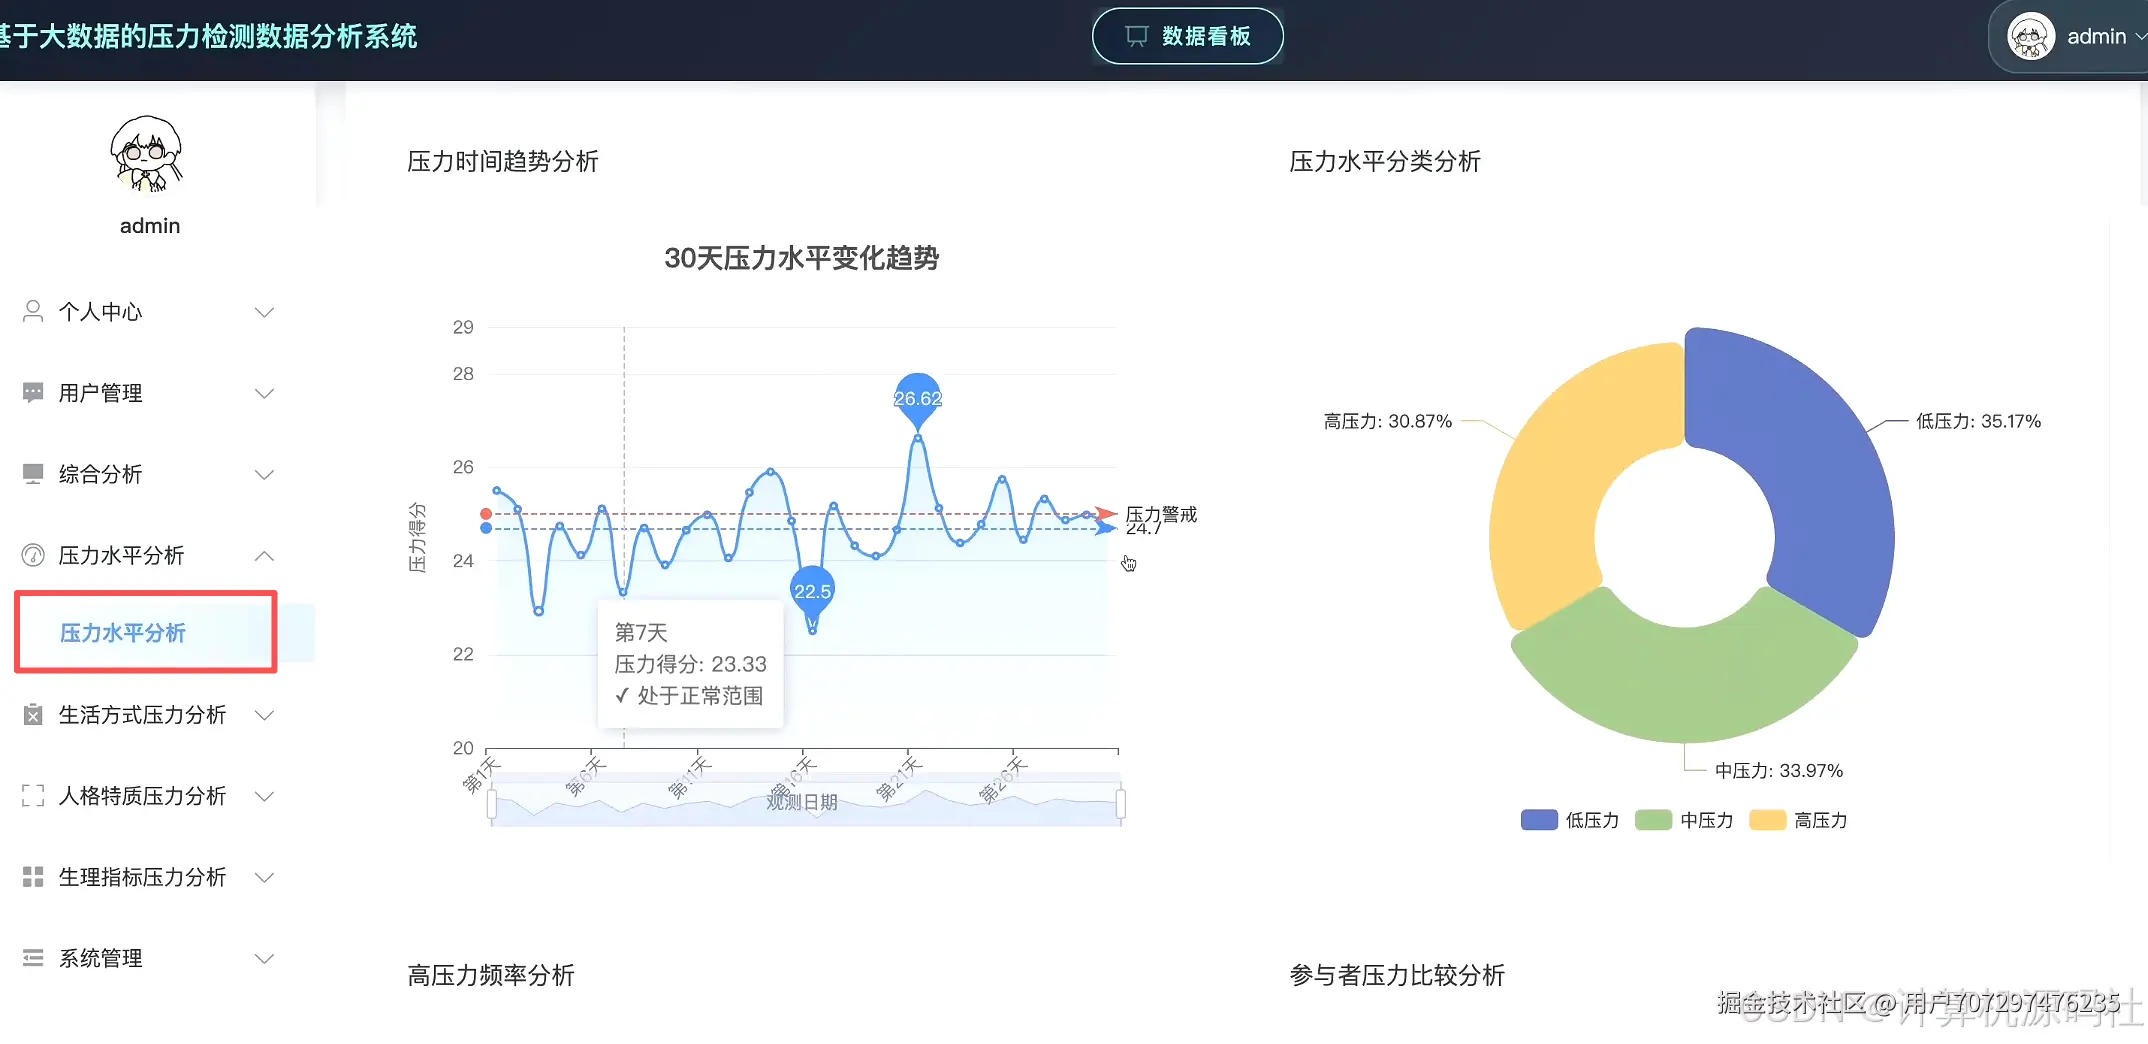
Task: Select the 个人中心 person icon
Action: 31,311
